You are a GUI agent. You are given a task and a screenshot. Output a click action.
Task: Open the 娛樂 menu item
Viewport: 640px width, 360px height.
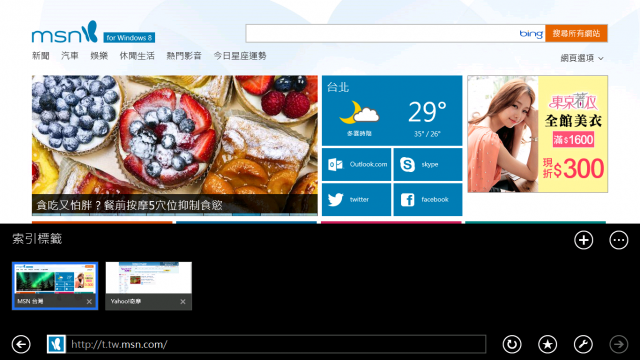99,56
